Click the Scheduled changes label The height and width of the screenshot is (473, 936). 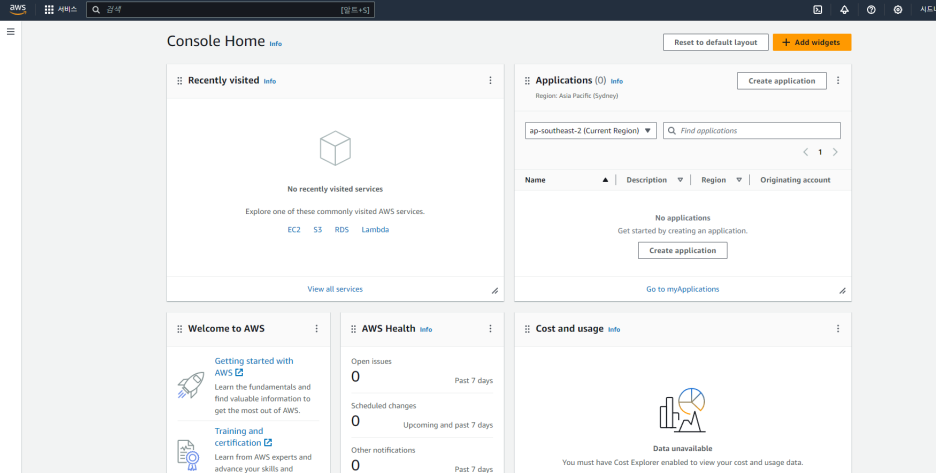pos(383,406)
